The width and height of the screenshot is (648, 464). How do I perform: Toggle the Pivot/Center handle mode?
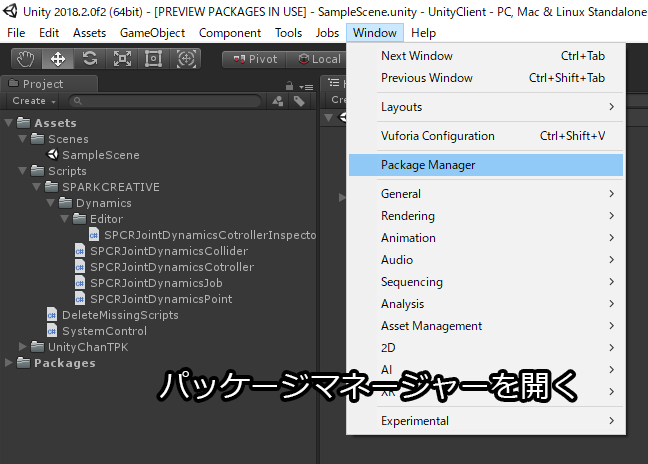(x=255, y=59)
